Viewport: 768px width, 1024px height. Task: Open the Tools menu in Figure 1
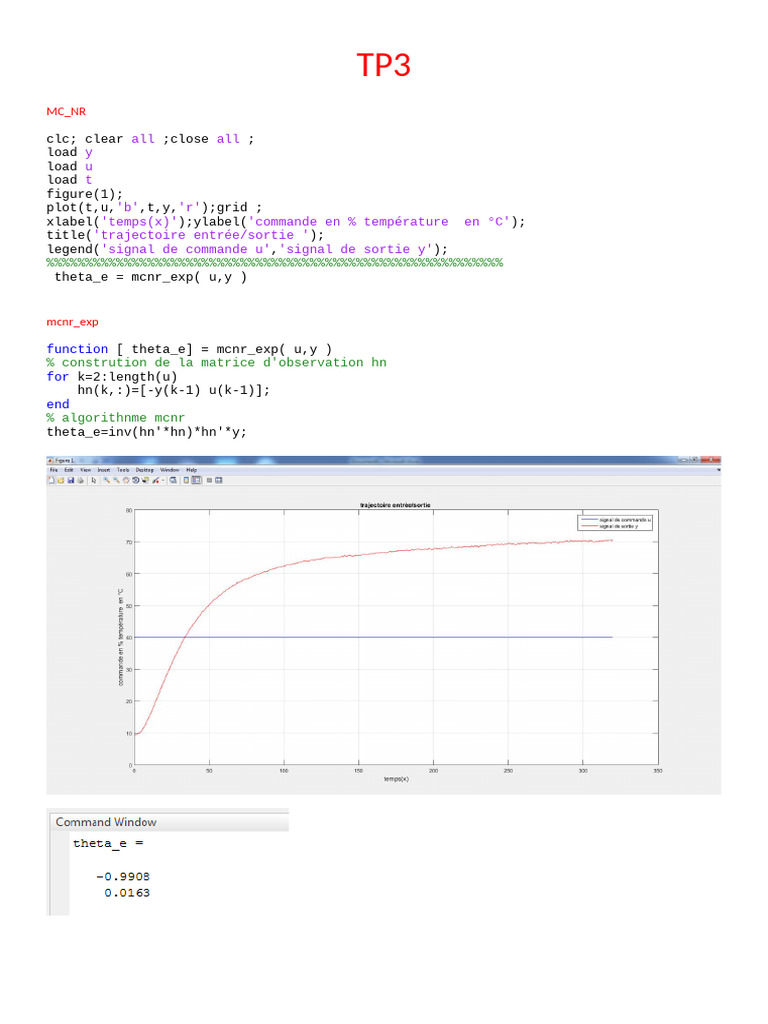(123, 470)
